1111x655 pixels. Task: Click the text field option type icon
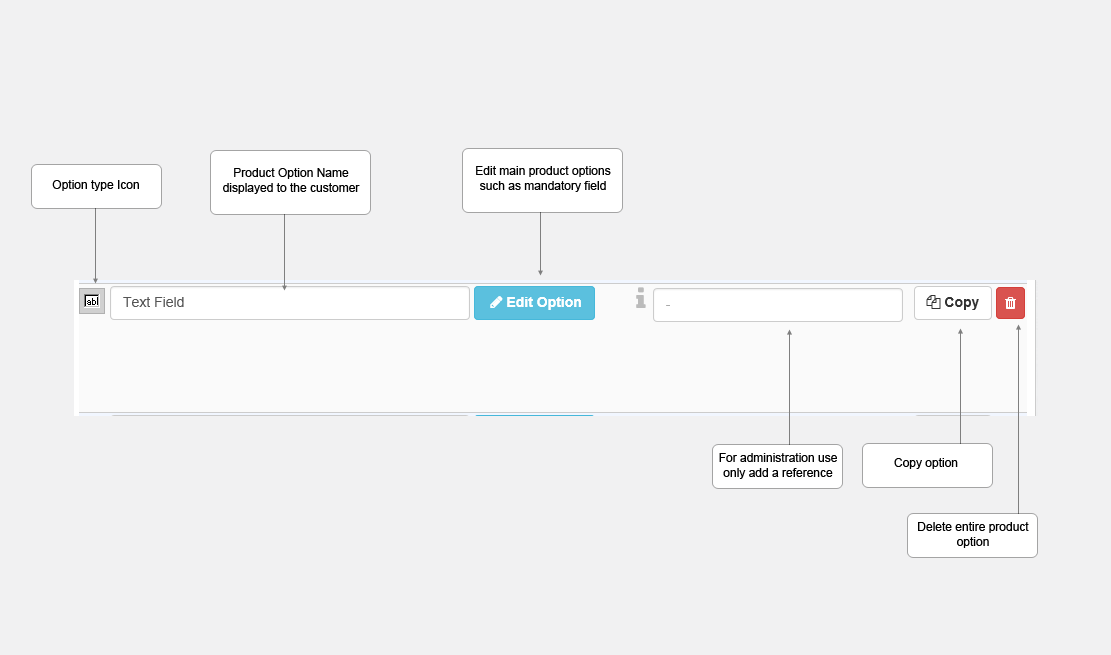click(91, 301)
